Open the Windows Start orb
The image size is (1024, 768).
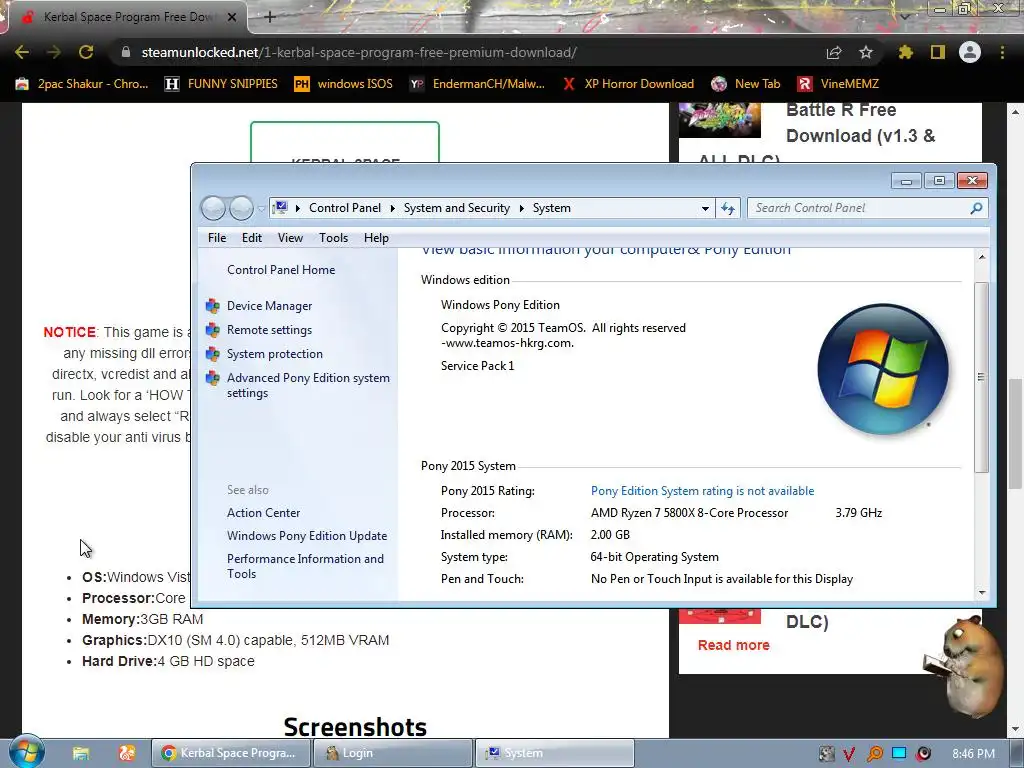click(27, 752)
